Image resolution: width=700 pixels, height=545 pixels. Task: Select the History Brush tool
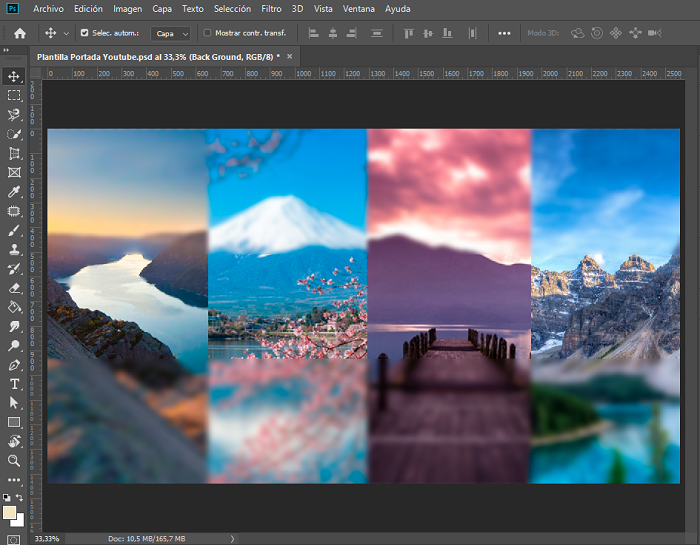[x=14, y=269]
